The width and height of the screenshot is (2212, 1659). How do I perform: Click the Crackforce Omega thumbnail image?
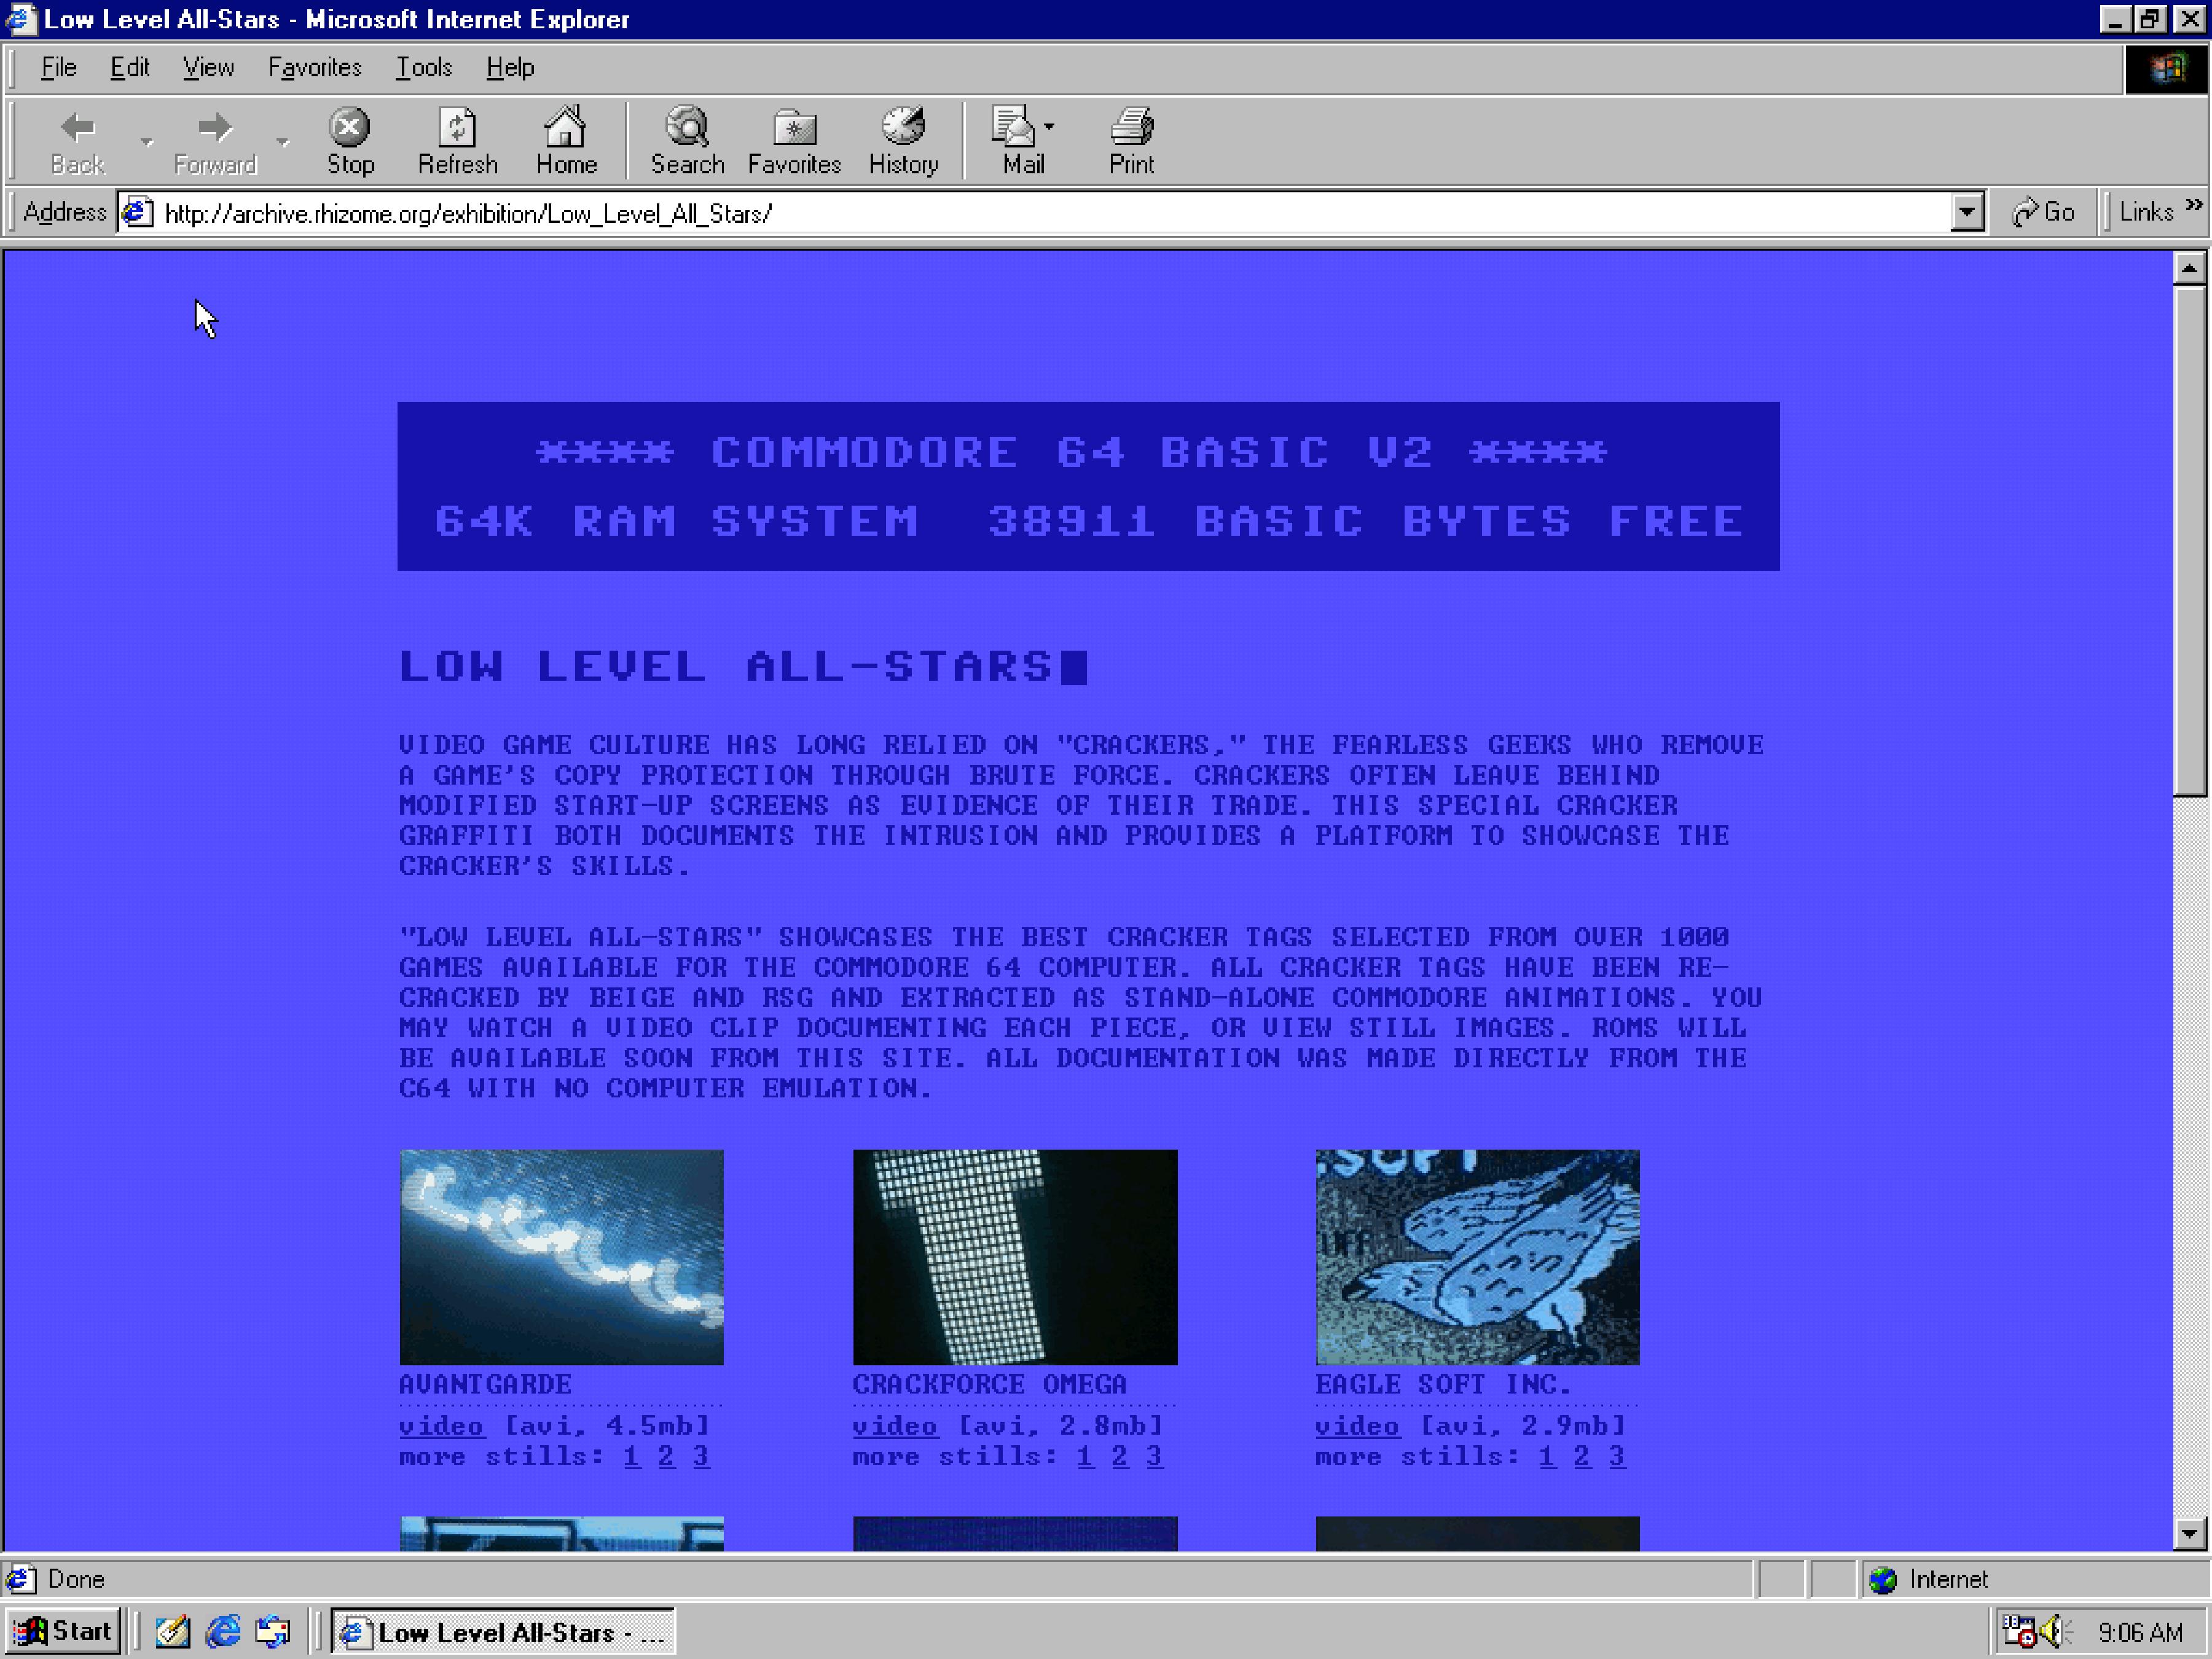[1014, 1256]
